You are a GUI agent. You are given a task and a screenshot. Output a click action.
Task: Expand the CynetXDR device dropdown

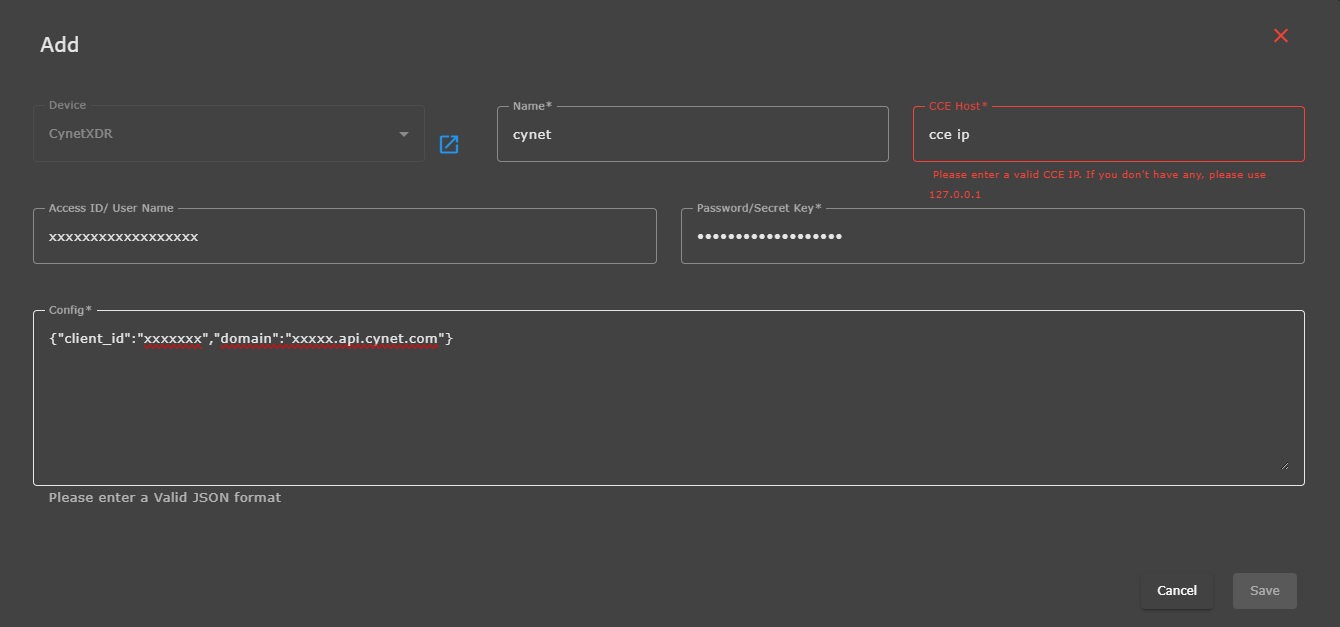coord(229,134)
